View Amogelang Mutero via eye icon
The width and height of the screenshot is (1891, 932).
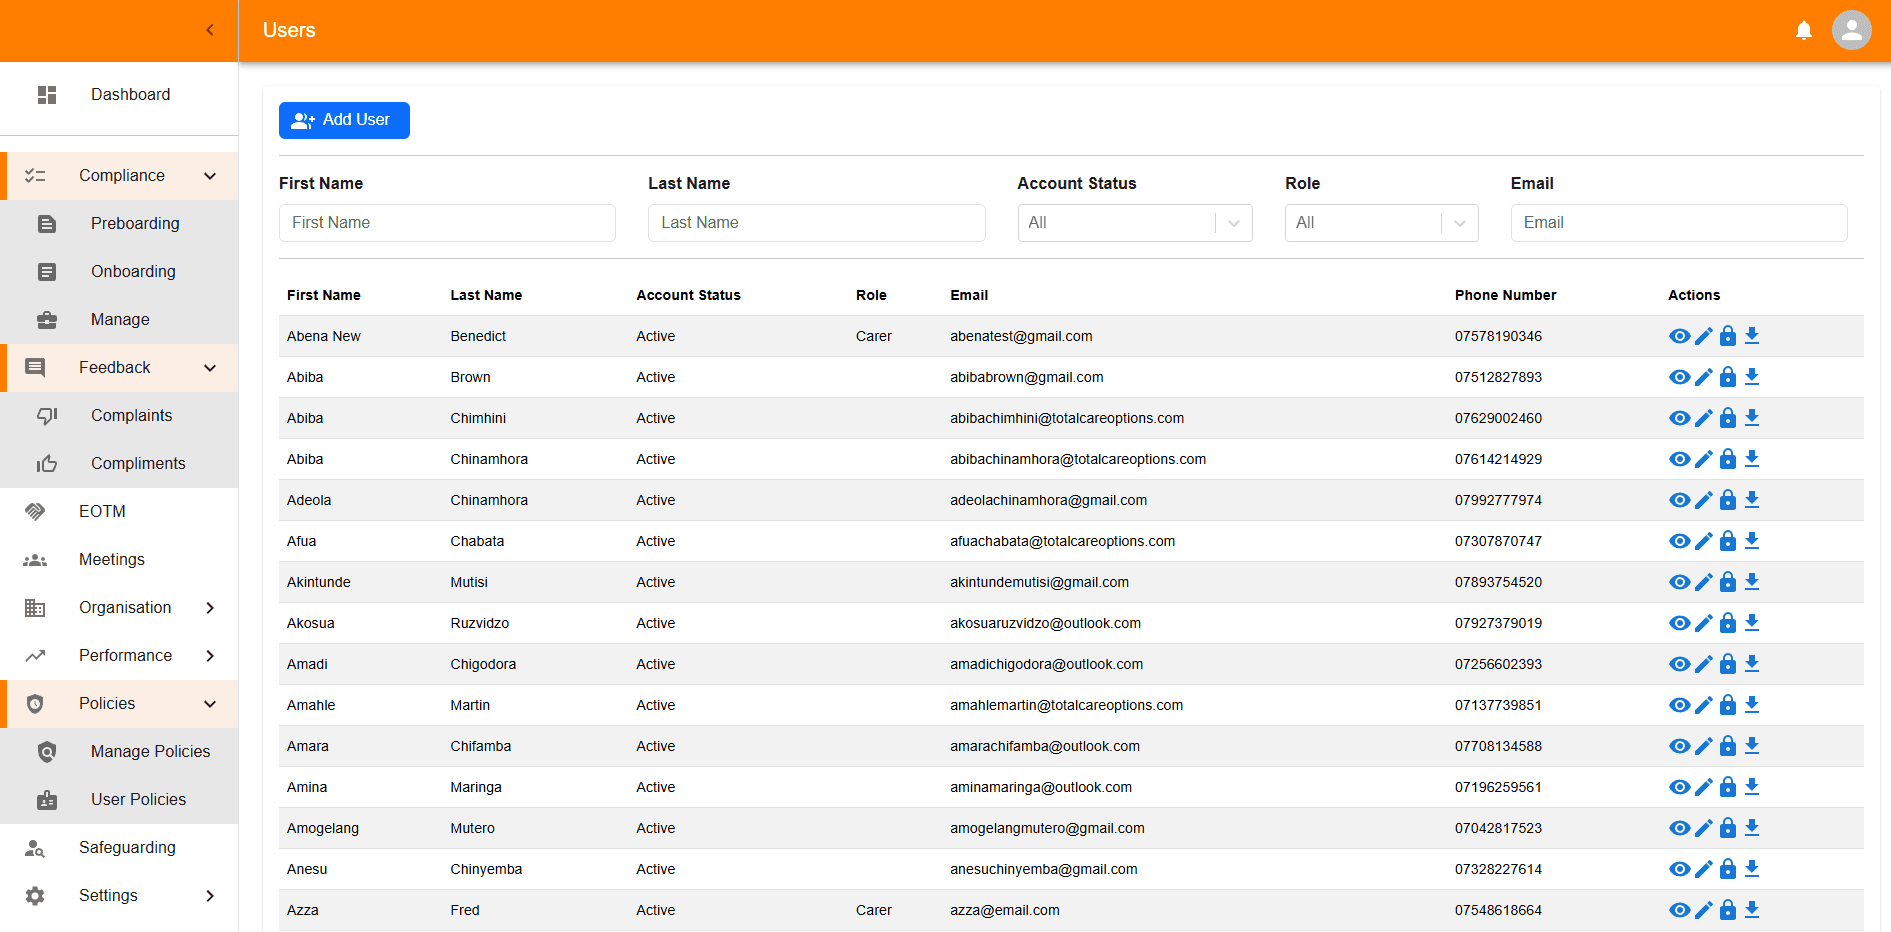click(x=1680, y=828)
